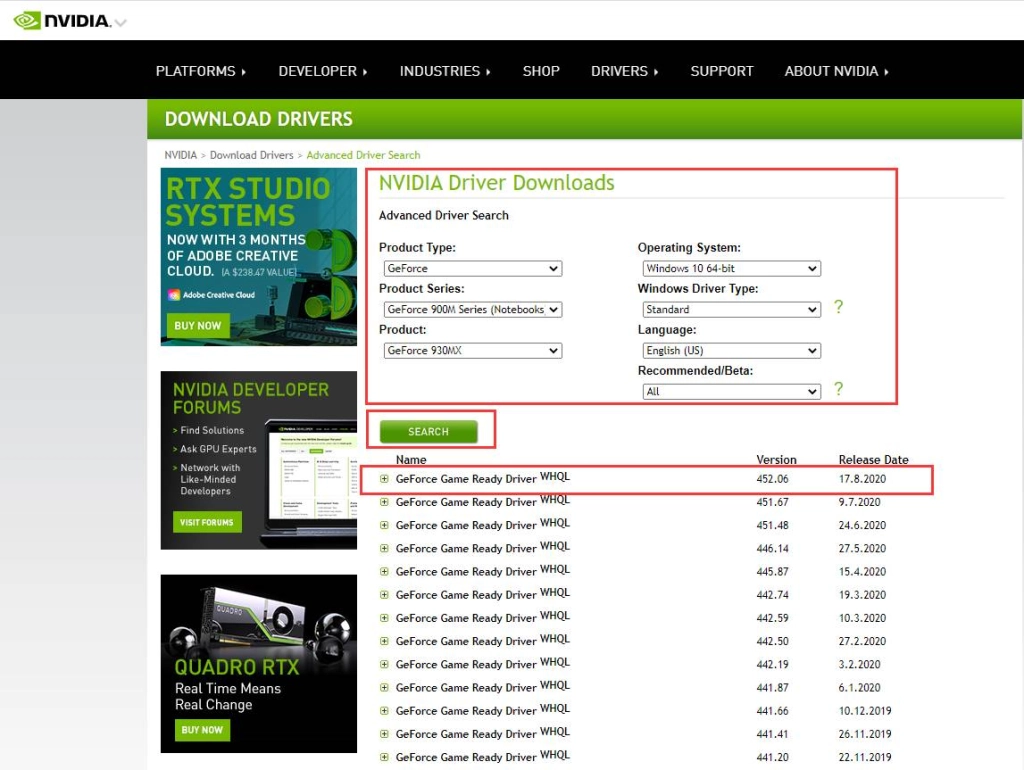Open help icon beside Recommended/Beta

point(839,389)
